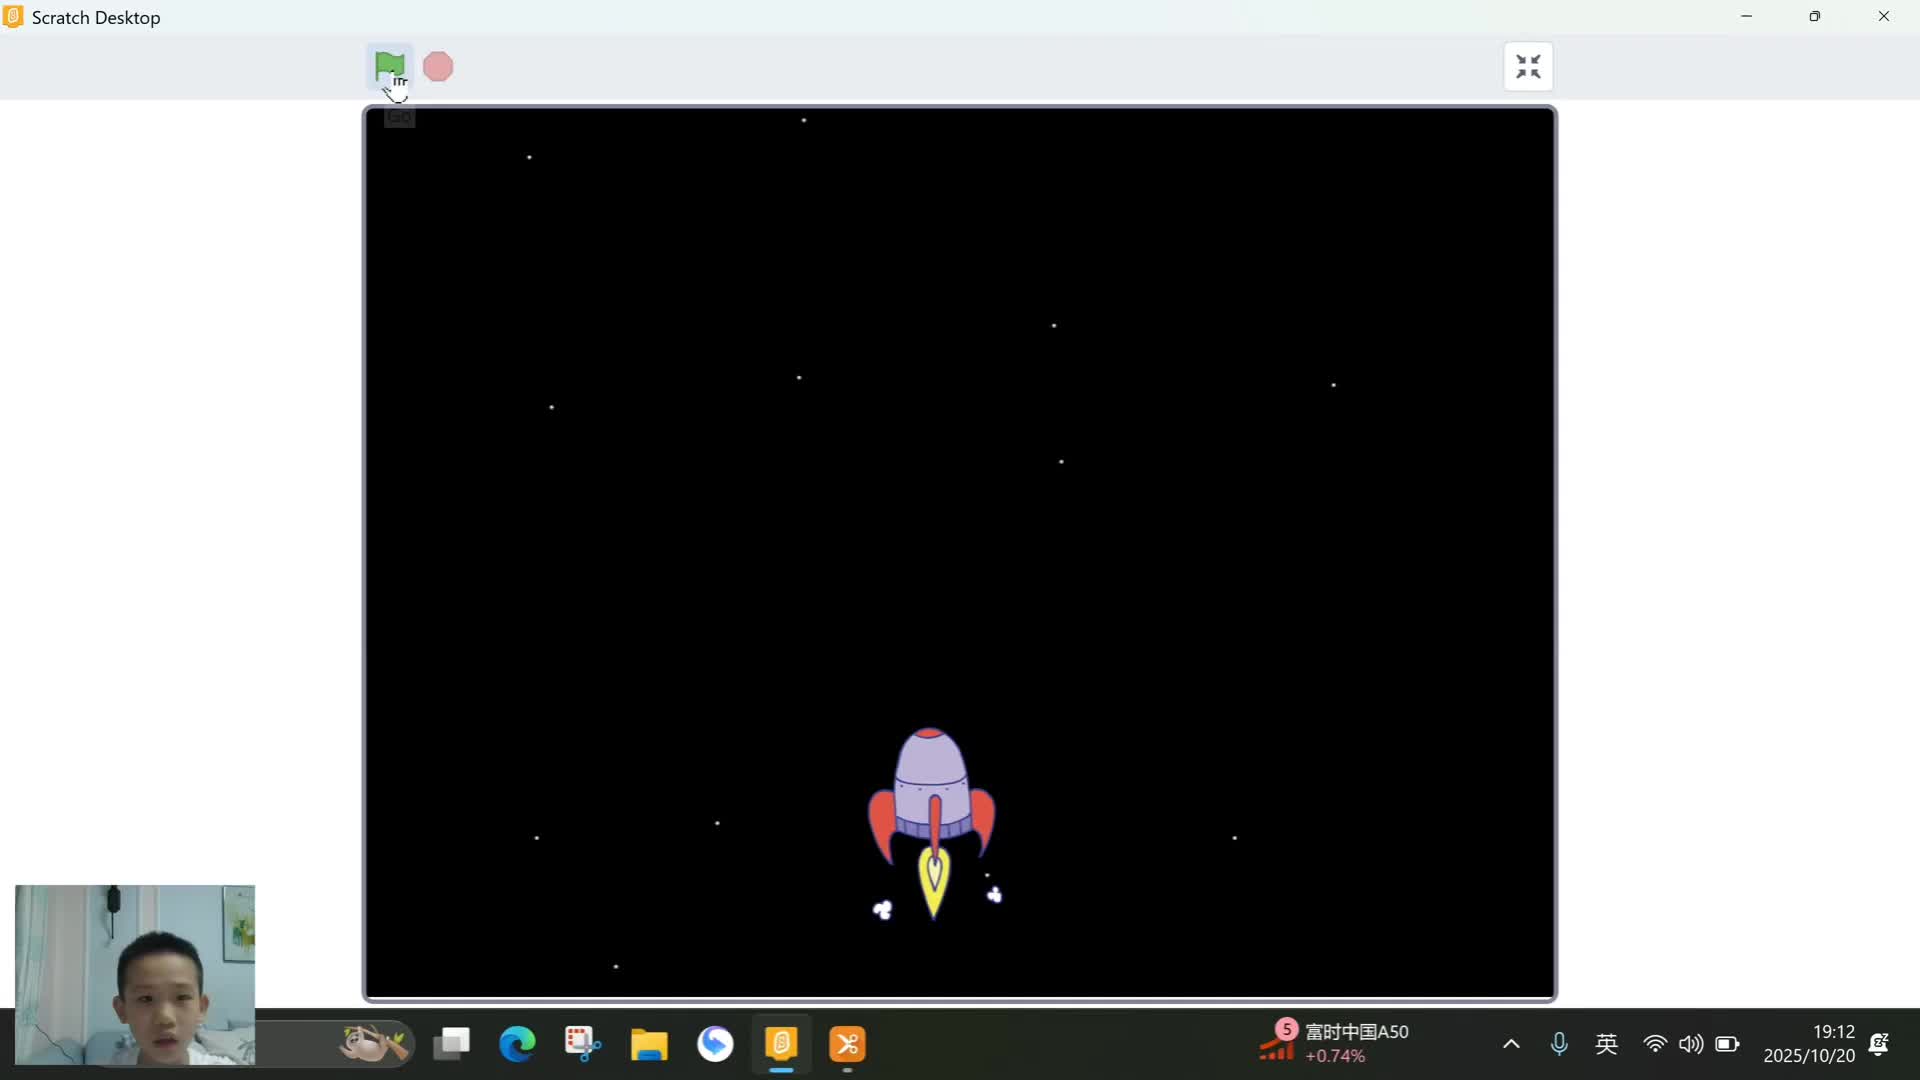The width and height of the screenshot is (1920, 1080).
Task: Click the green flag to start
Action: (x=389, y=66)
